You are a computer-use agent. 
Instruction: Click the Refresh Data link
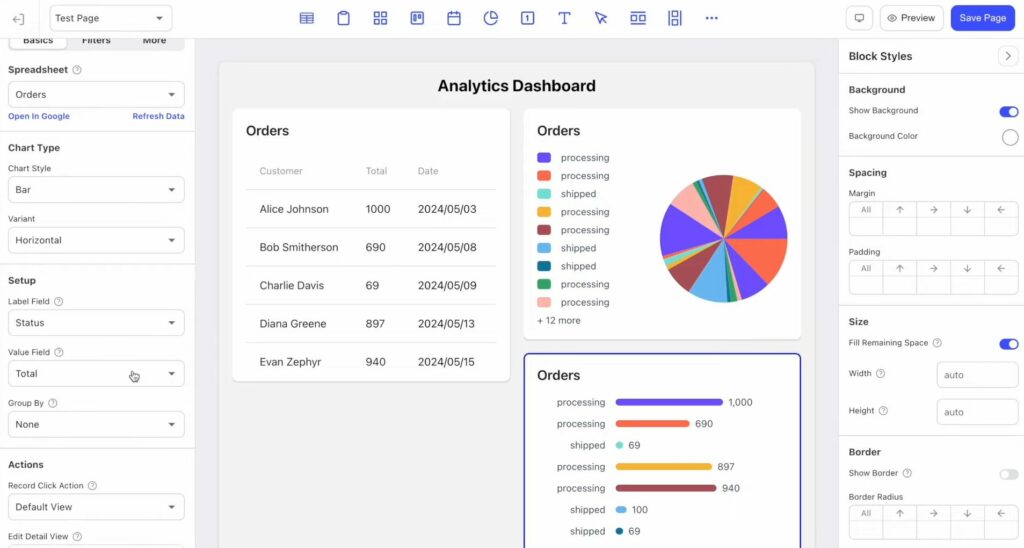click(158, 116)
